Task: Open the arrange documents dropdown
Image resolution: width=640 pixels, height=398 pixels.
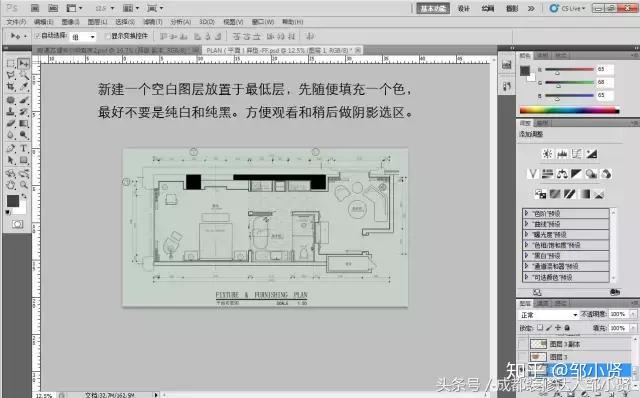Action: (131, 8)
